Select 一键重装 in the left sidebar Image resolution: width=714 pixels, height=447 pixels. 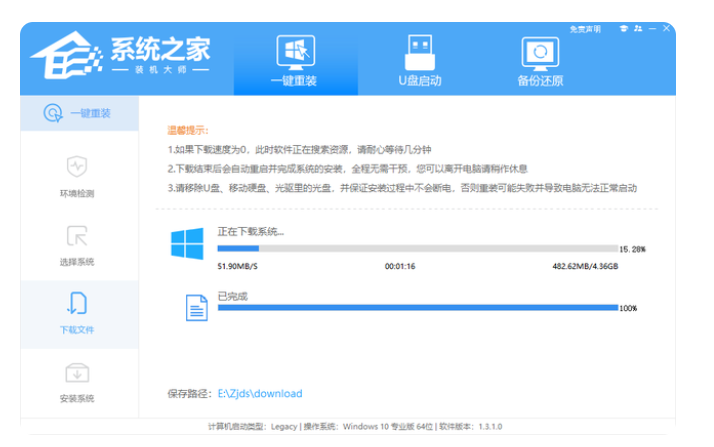(79, 114)
